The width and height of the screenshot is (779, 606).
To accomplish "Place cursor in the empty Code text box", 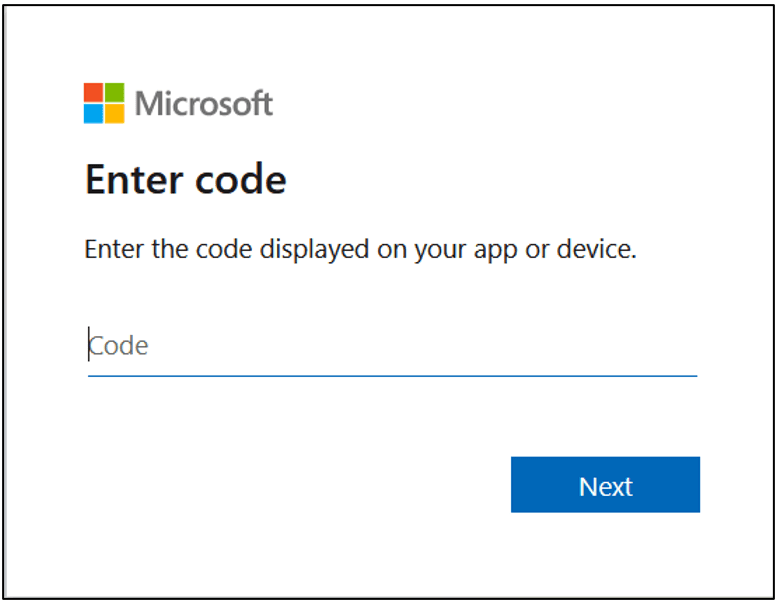I will (x=392, y=346).
